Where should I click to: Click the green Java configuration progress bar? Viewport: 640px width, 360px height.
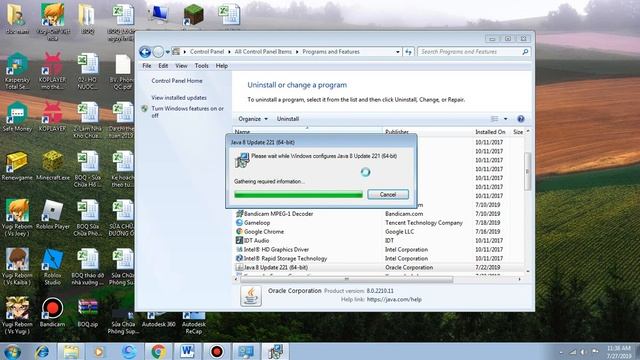298,195
